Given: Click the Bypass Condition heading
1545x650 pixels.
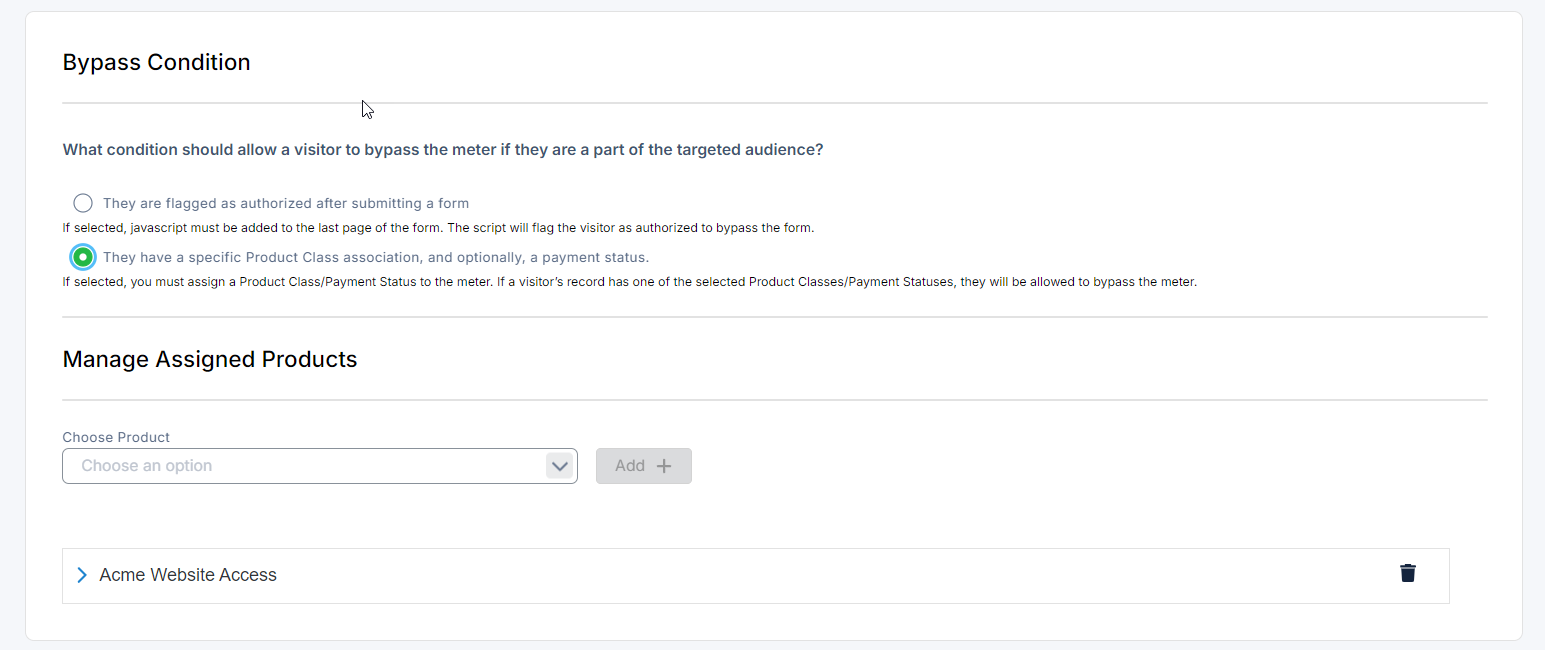Looking at the screenshot, I should tap(156, 62).
